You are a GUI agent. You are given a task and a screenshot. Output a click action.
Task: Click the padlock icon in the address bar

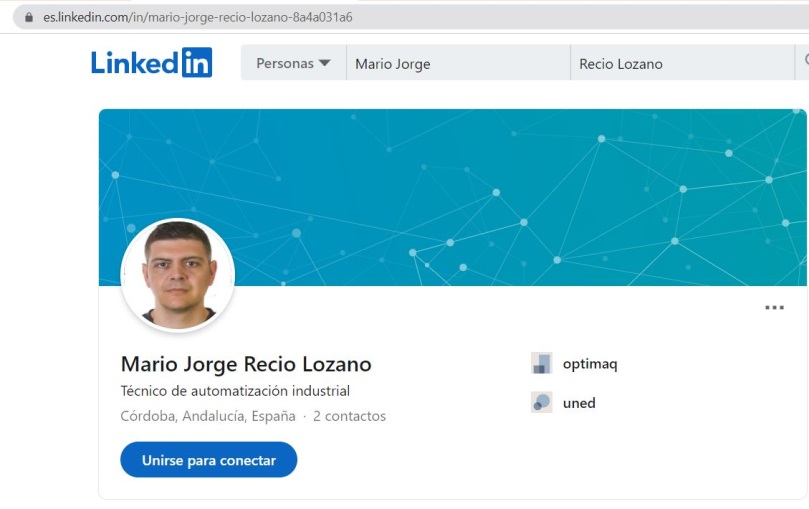(28, 17)
